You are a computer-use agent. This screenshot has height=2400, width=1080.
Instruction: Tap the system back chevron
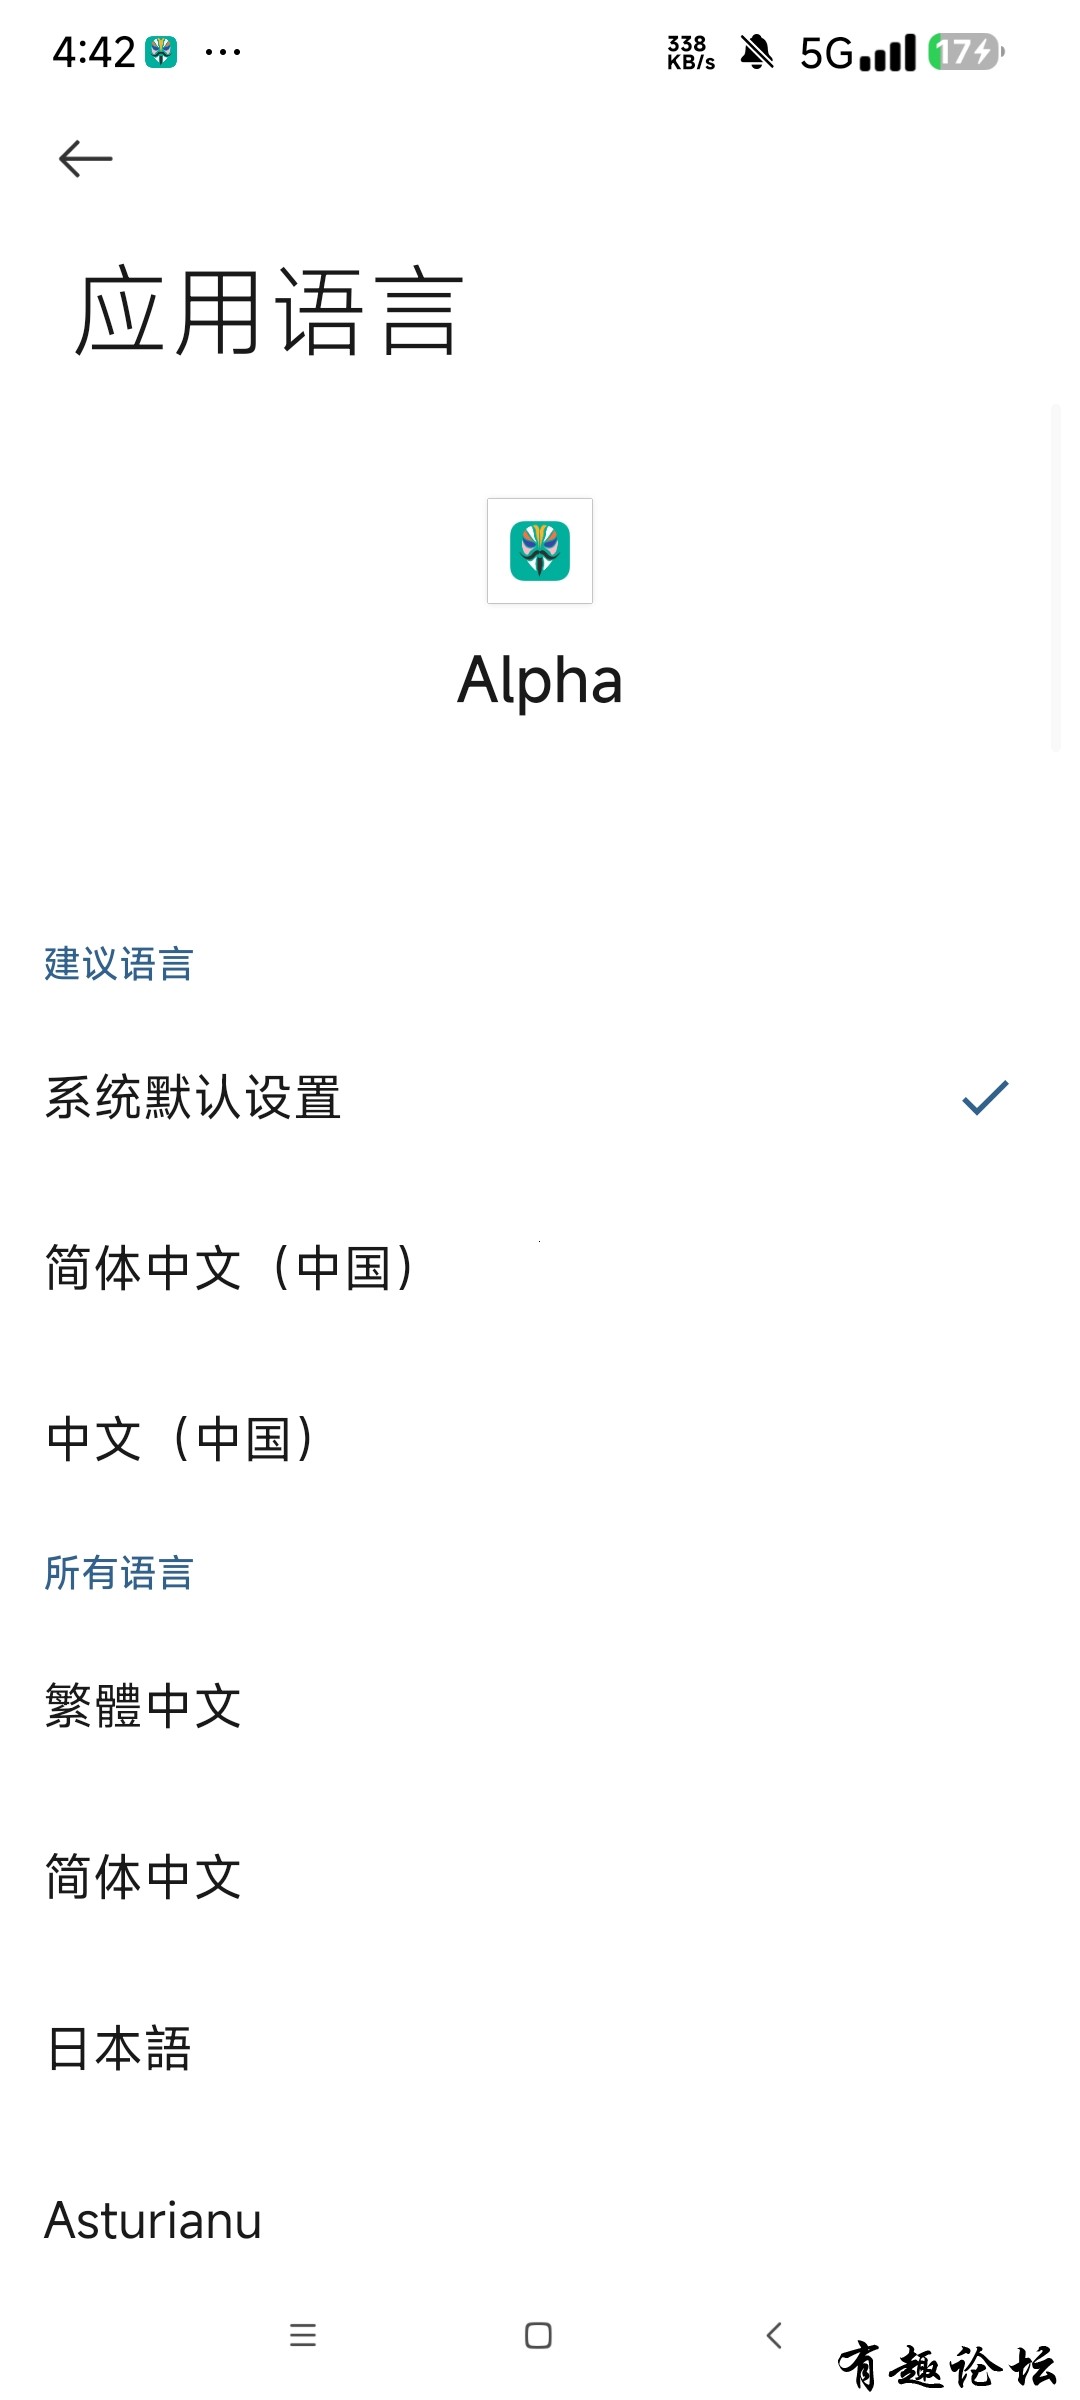(x=774, y=2335)
